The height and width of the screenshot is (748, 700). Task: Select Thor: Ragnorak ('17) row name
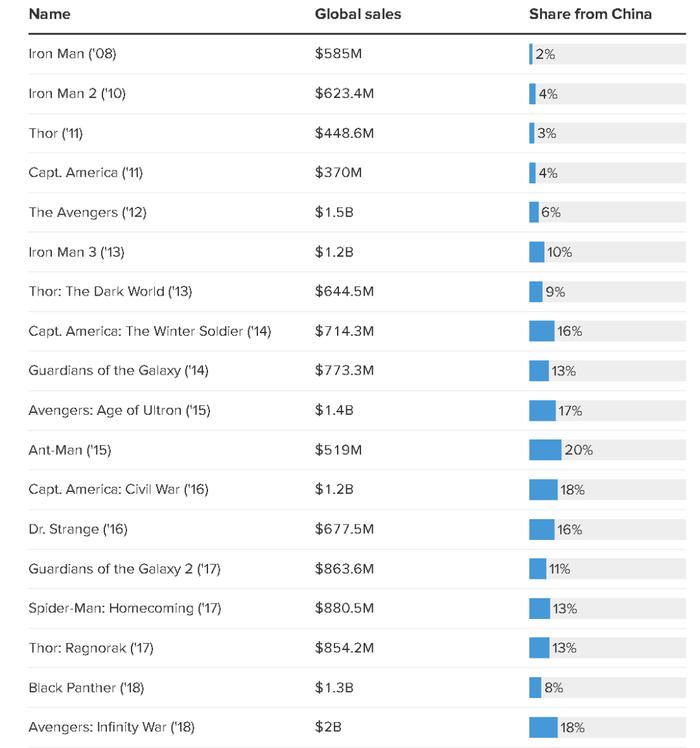91,648
